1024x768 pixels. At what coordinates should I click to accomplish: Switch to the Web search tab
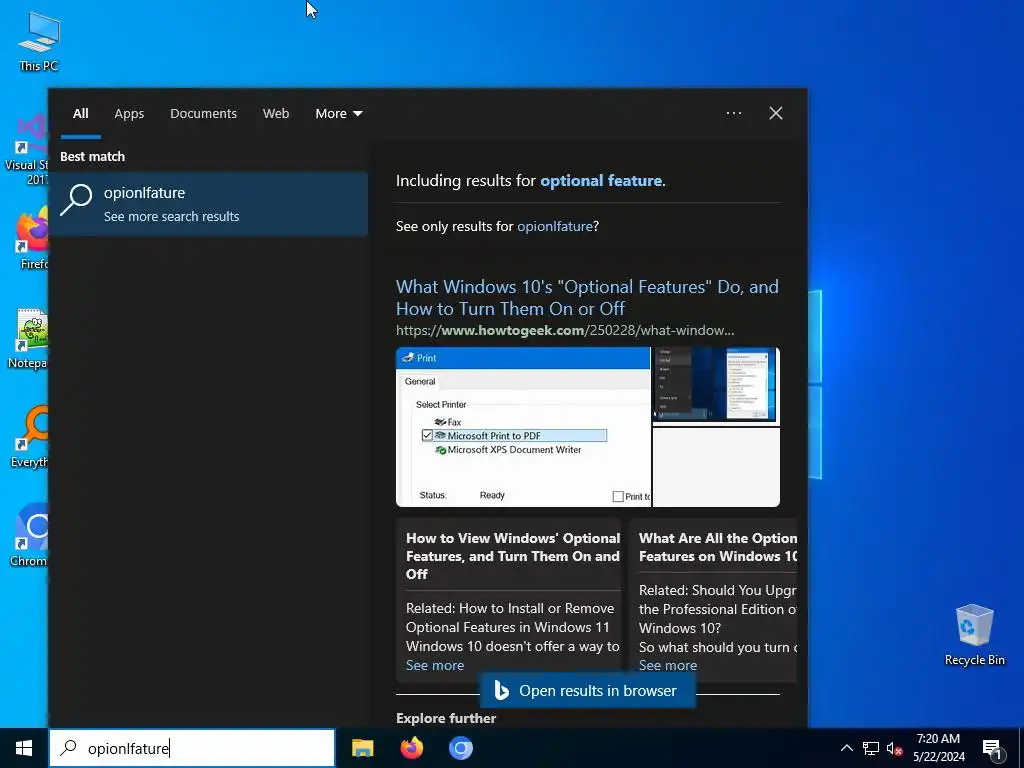pyautogui.click(x=276, y=114)
